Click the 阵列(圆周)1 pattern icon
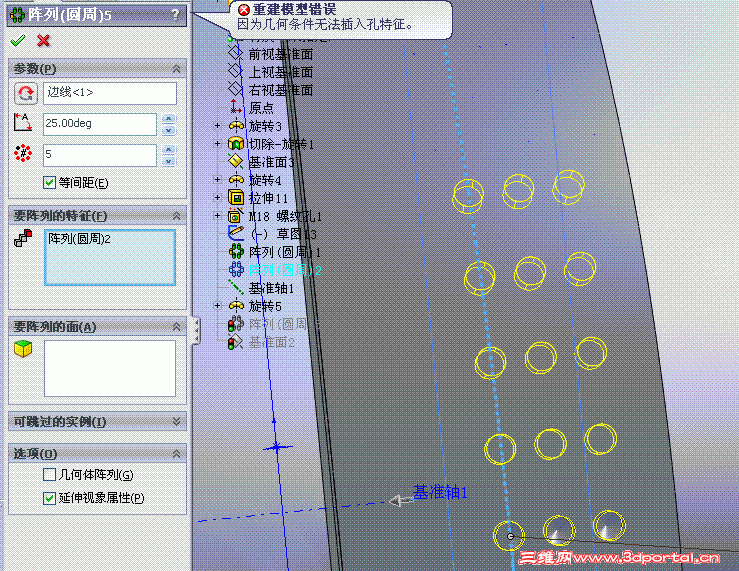This screenshot has height=571, width=739. click(x=236, y=252)
